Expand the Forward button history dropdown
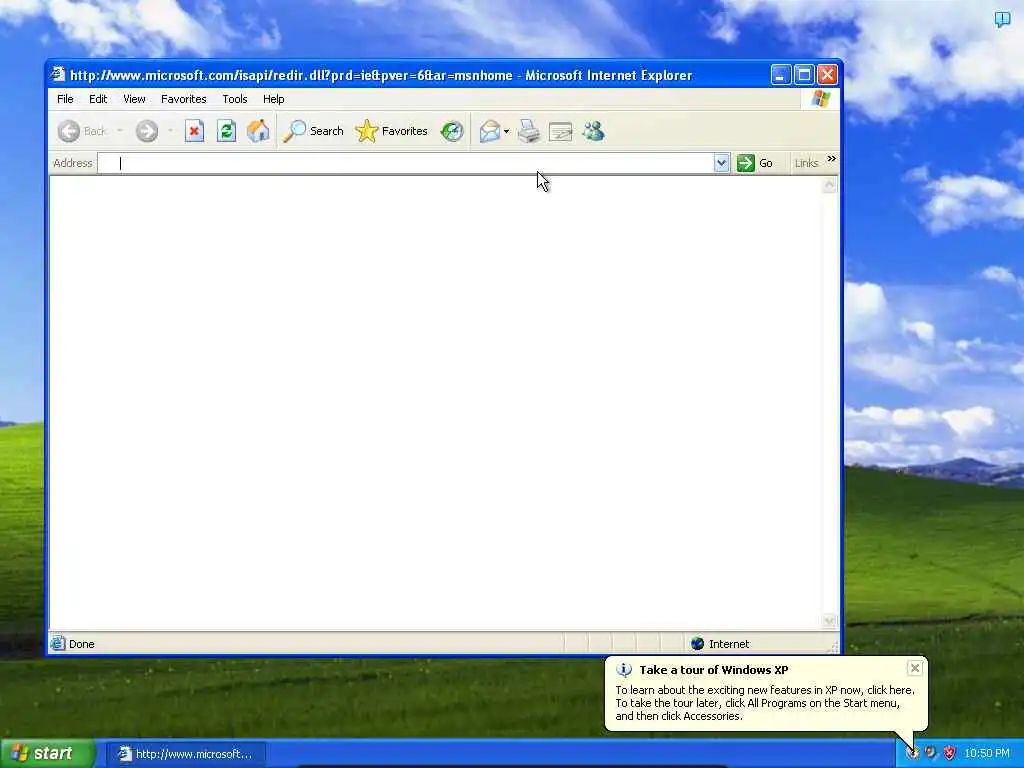Viewport: 1024px width, 768px height. 170,131
